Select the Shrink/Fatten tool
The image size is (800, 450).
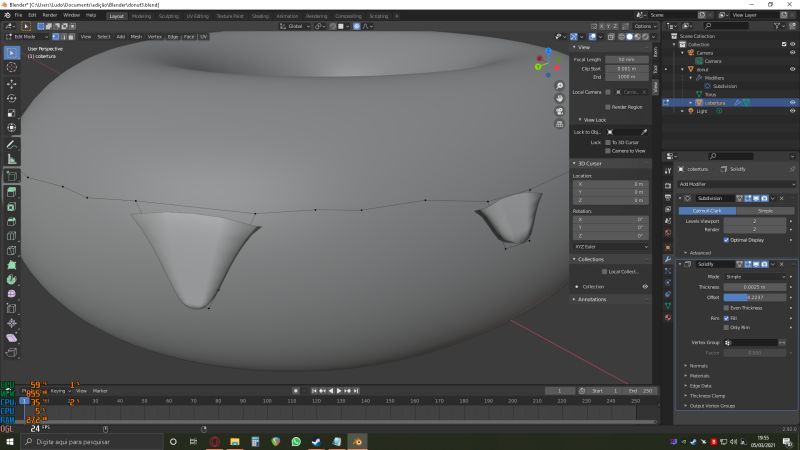point(12,323)
